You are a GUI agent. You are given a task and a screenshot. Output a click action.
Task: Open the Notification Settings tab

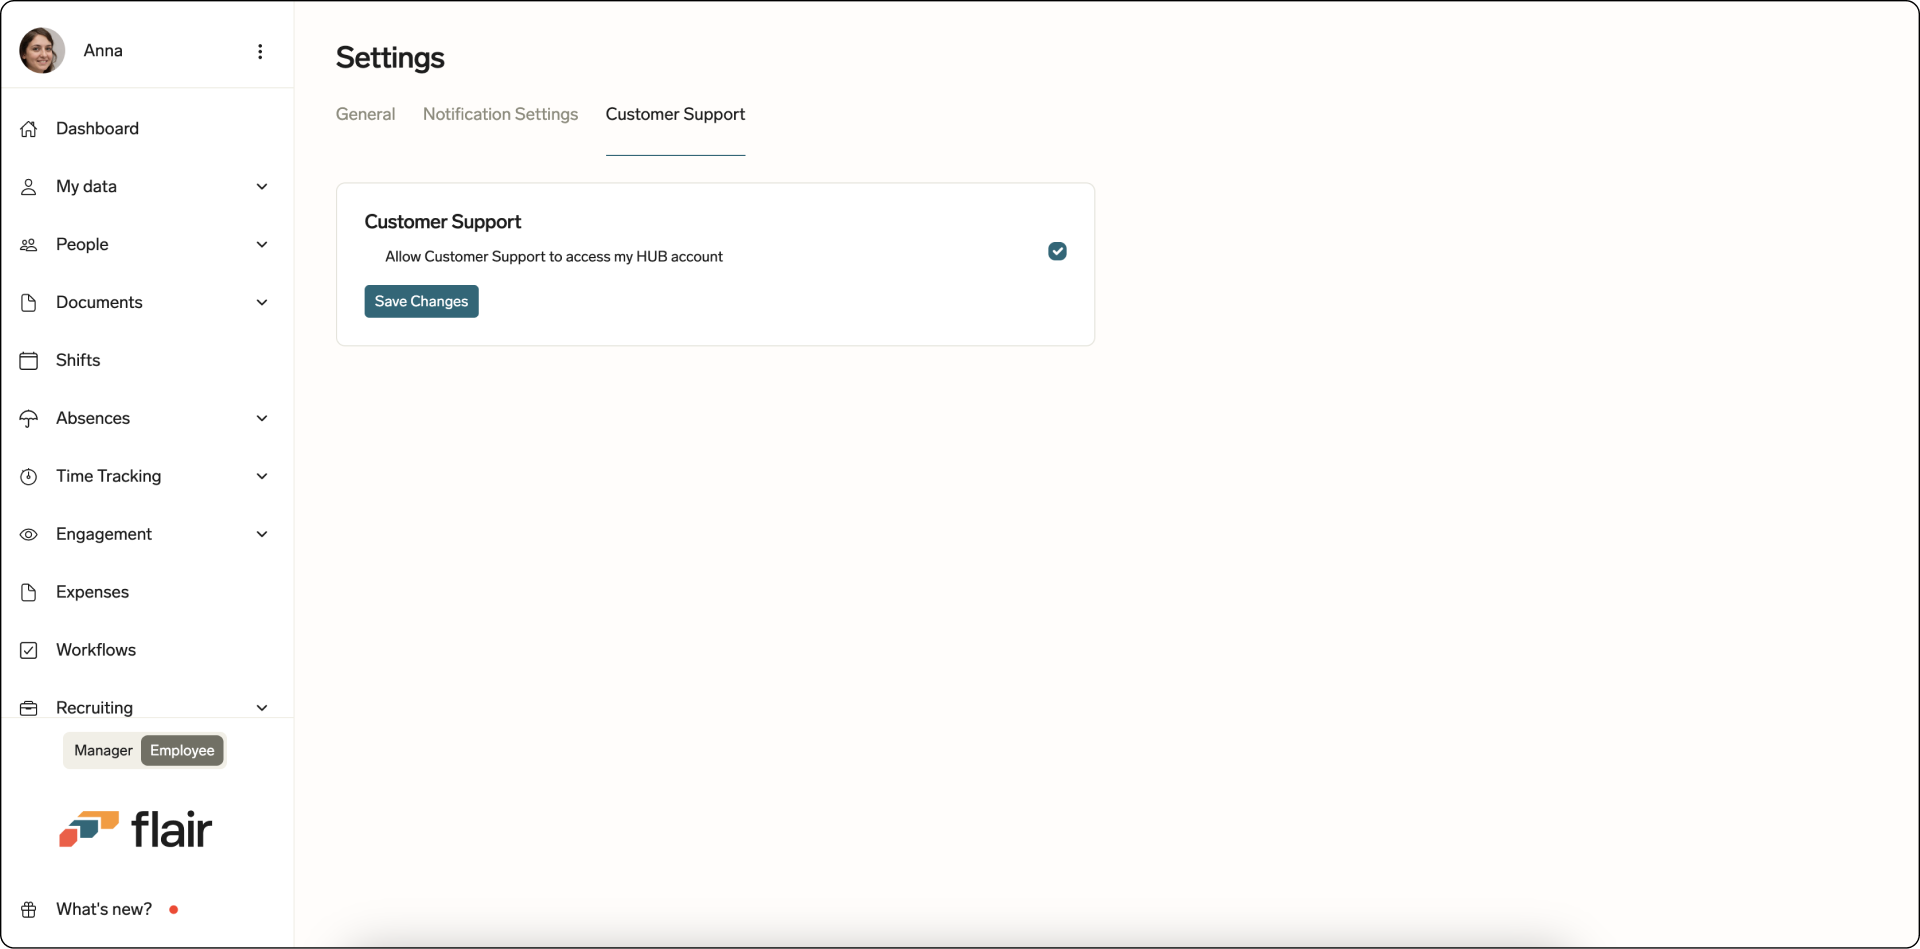(500, 114)
